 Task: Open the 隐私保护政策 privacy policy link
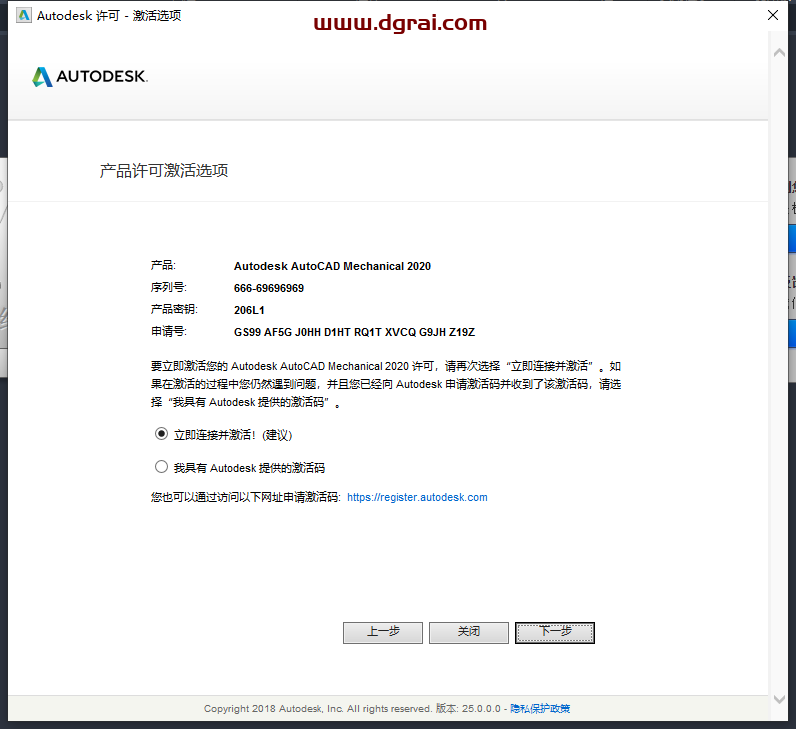[540, 709]
